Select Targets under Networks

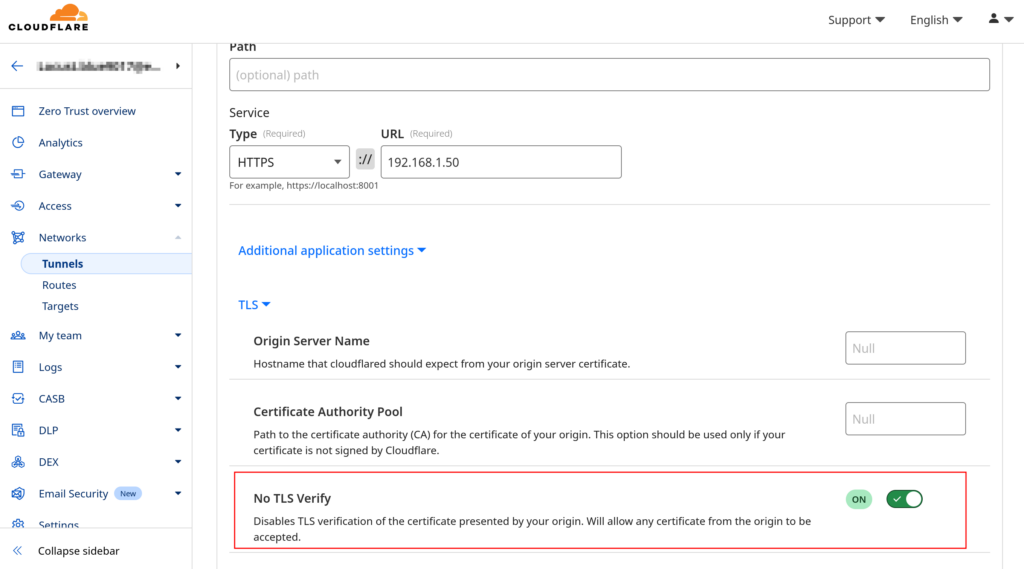[60, 306]
